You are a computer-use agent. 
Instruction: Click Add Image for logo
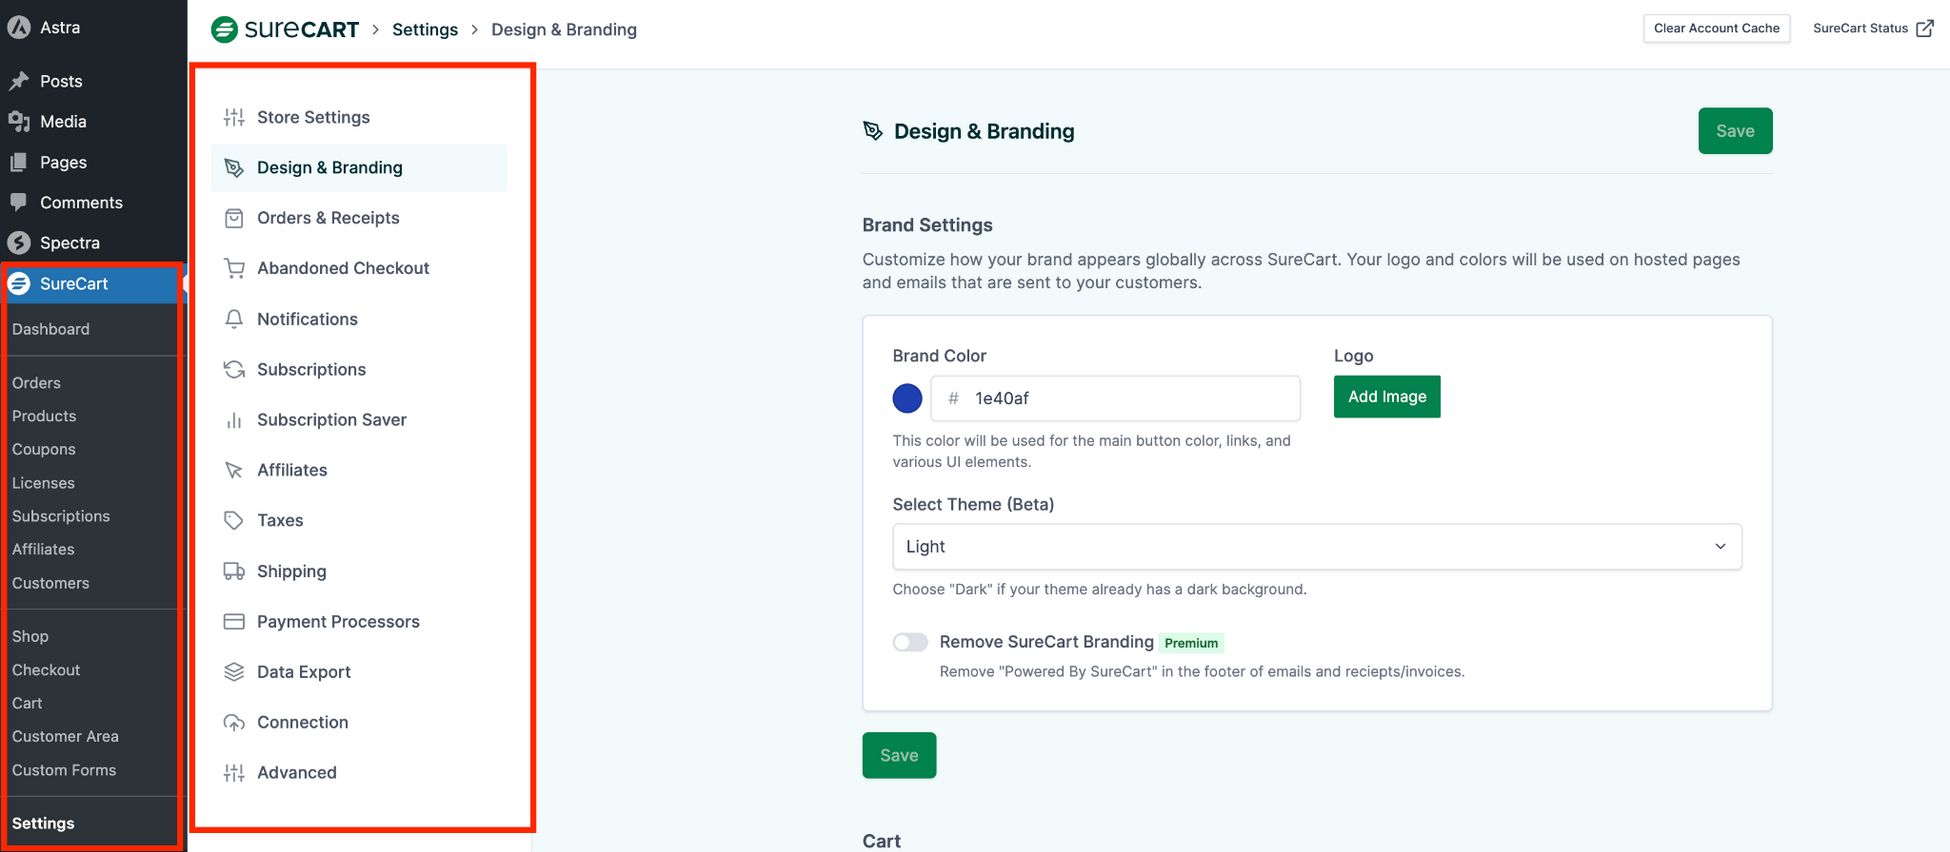coord(1387,397)
